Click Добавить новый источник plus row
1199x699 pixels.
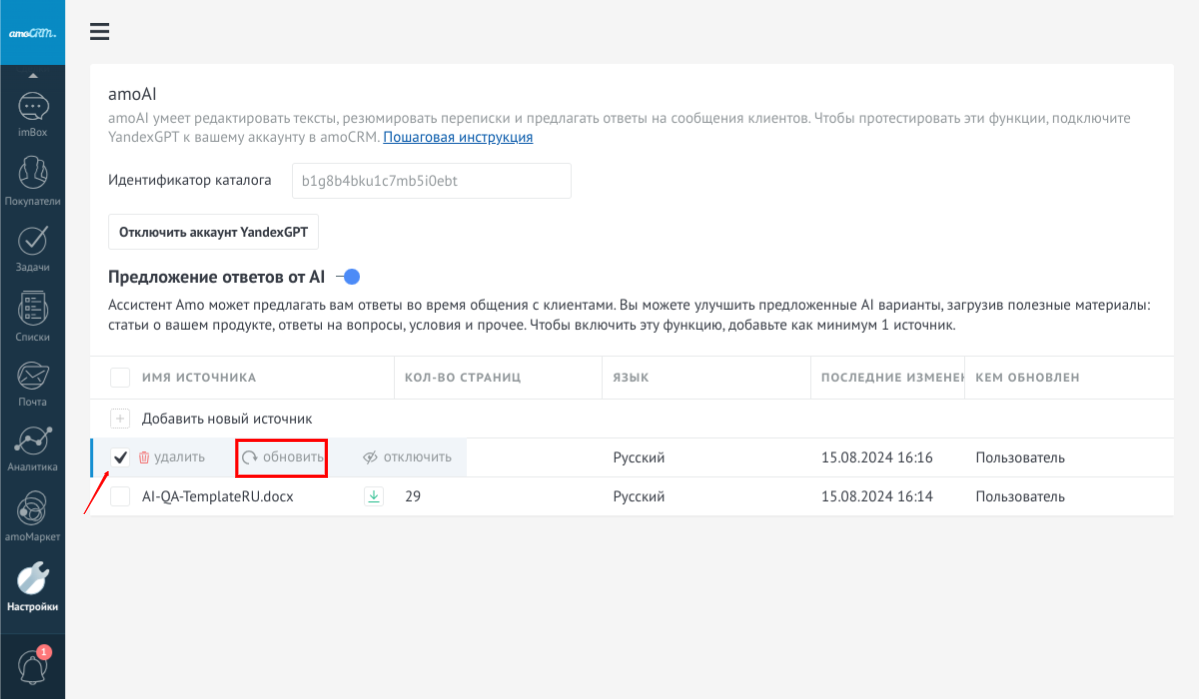coord(226,419)
